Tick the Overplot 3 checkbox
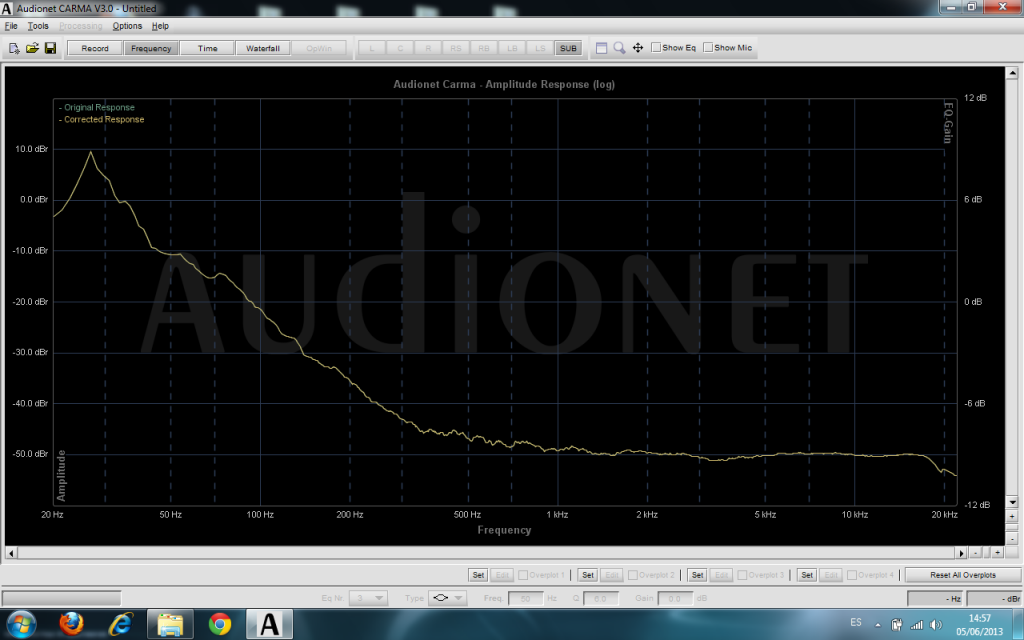The height and width of the screenshot is (640, 1024). click(x=743, y=575)
